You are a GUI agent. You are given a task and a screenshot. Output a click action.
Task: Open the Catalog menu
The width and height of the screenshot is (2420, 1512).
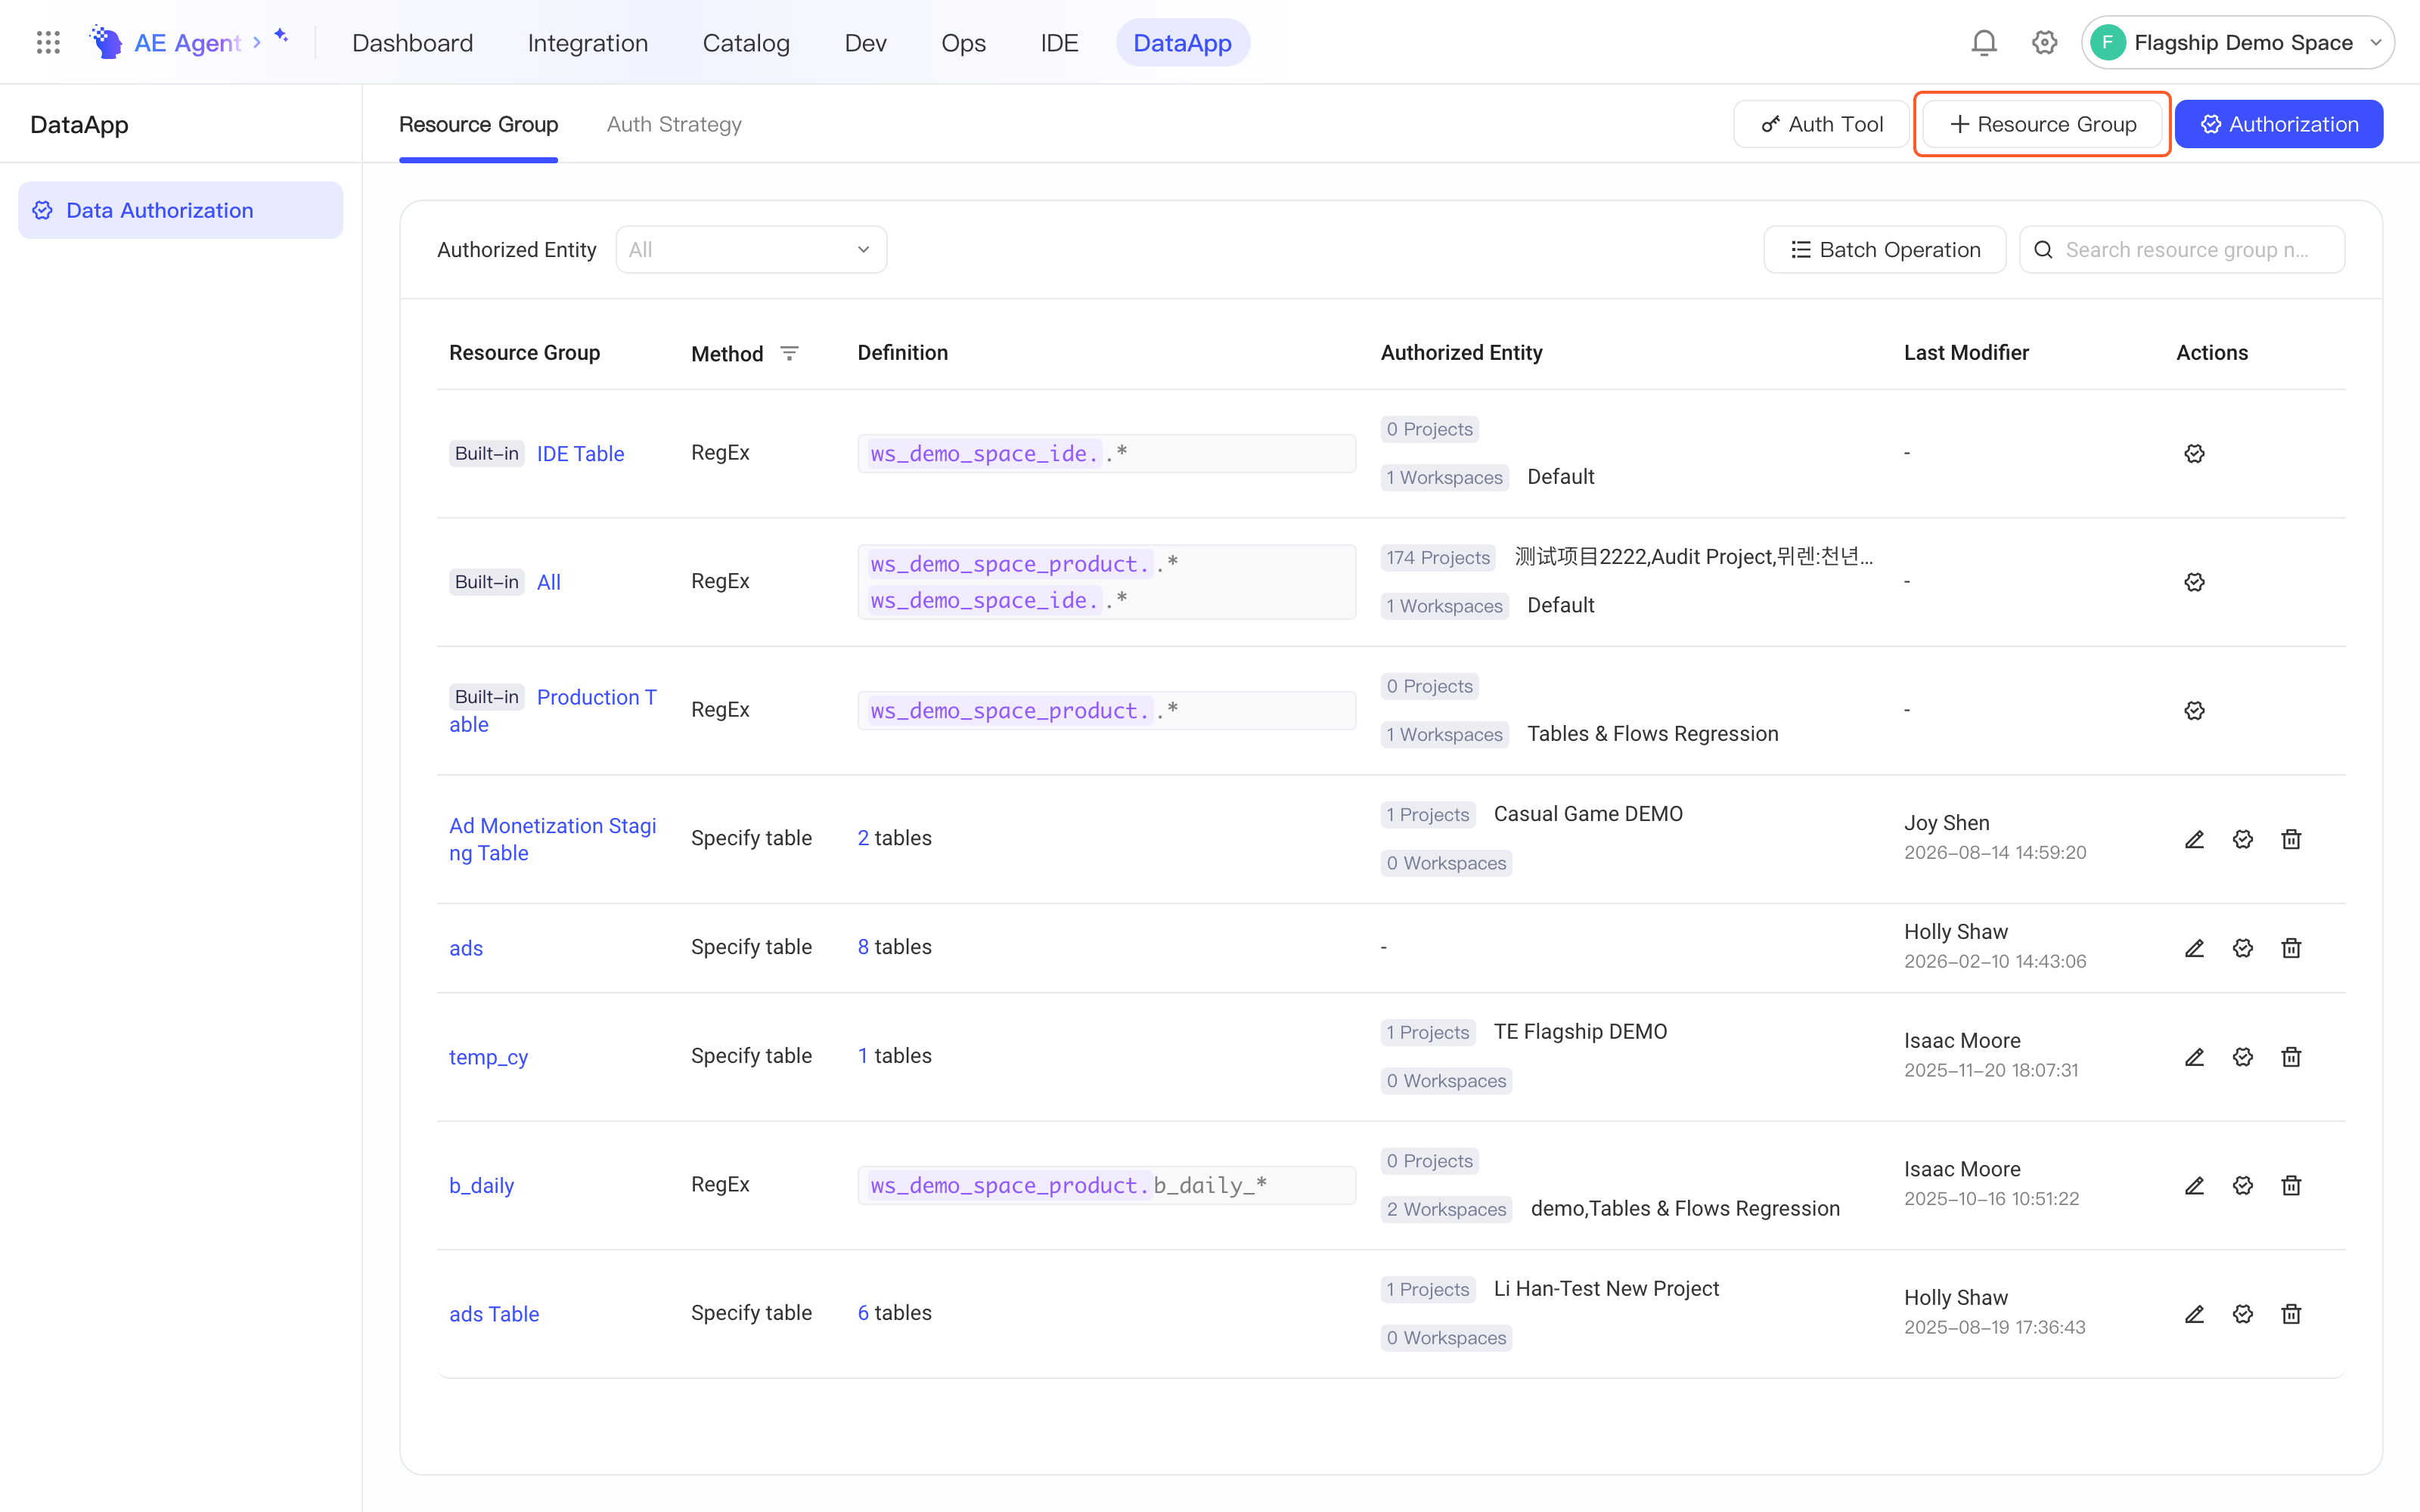click(746, 42)
